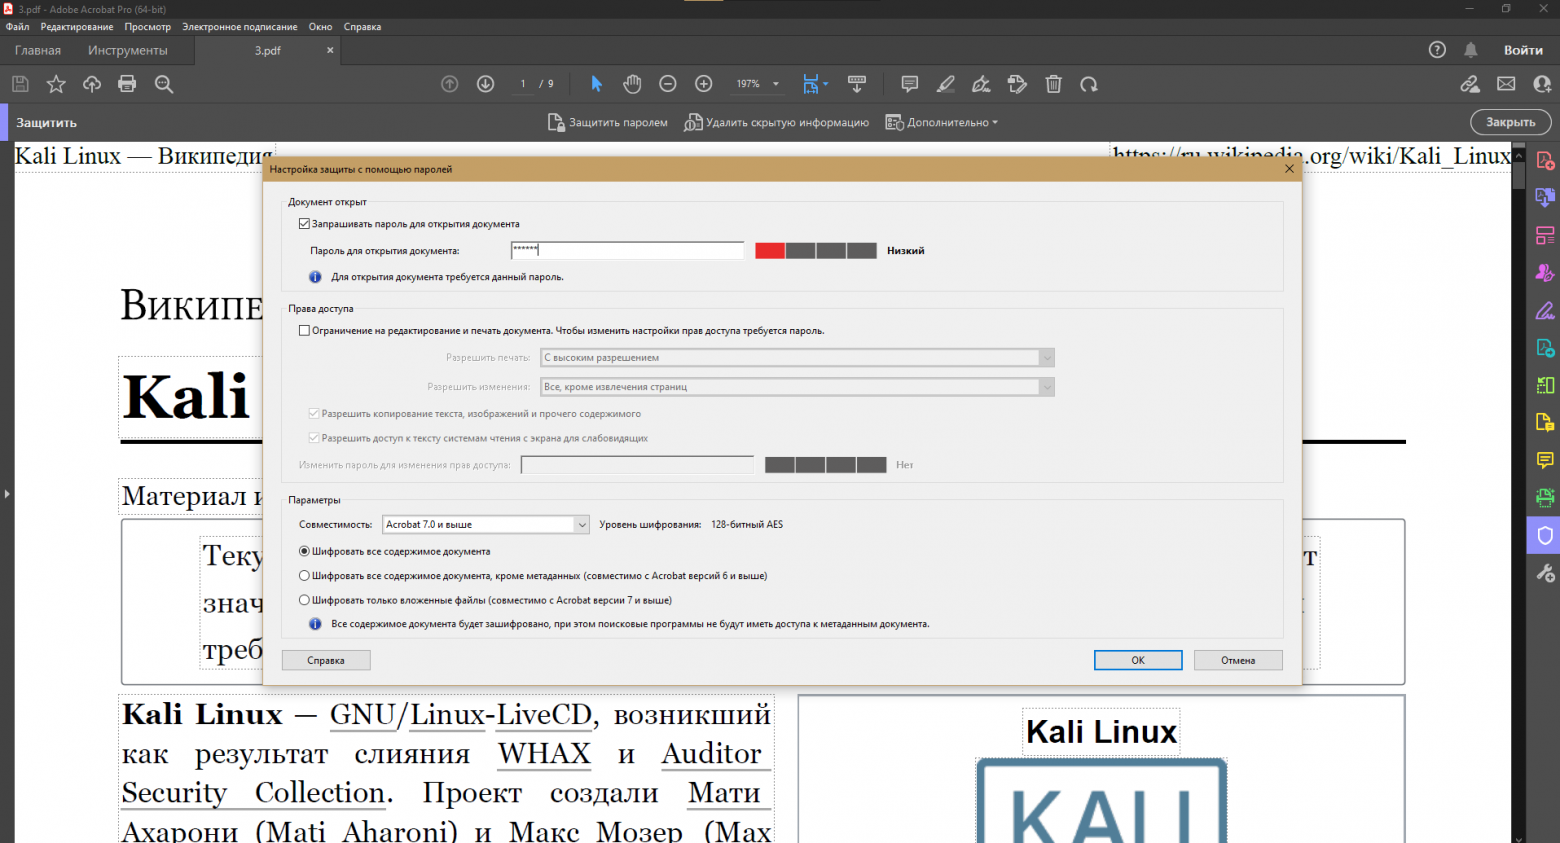Toggle 'Разрешить копирование текста, изображений' checkbox
Screen dimensions: 1560x843
pos(314,413)
